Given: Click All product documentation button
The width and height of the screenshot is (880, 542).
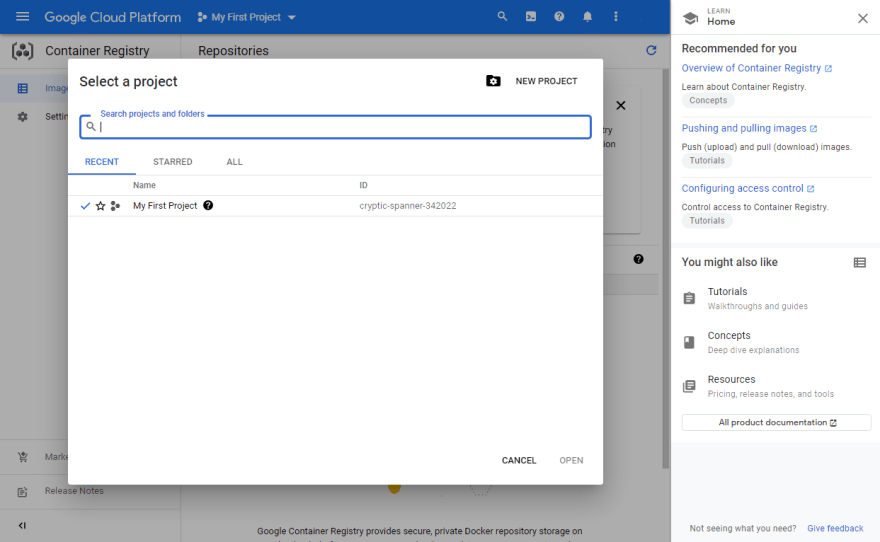Looking at the screenshot, I should [x=776, y=422].
